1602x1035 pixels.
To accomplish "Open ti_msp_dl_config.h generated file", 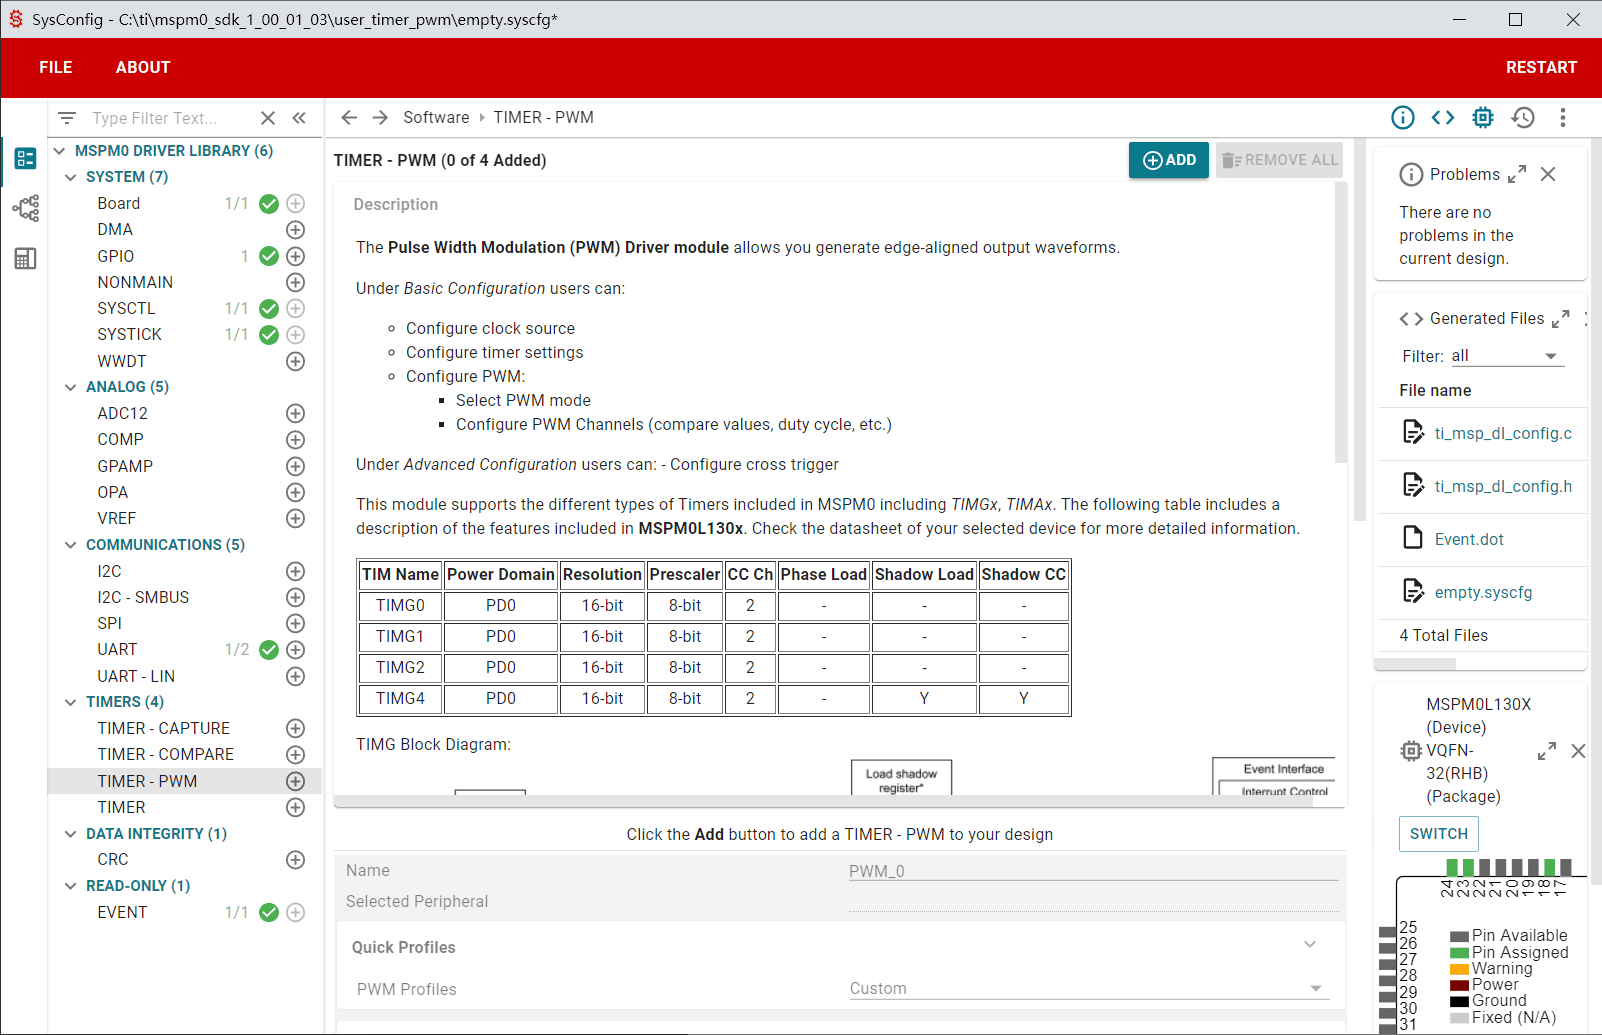I will 1503,486.
